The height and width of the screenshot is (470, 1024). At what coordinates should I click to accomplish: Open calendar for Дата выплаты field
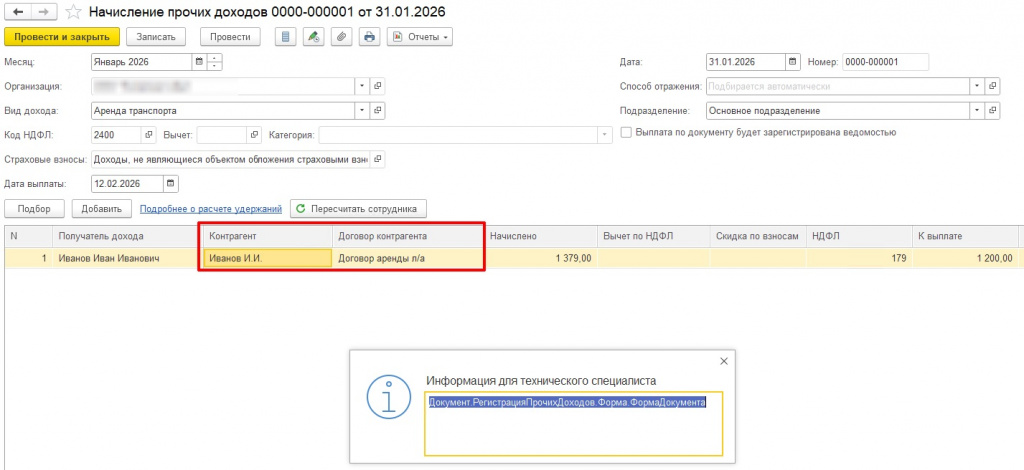tap(170, 184)
